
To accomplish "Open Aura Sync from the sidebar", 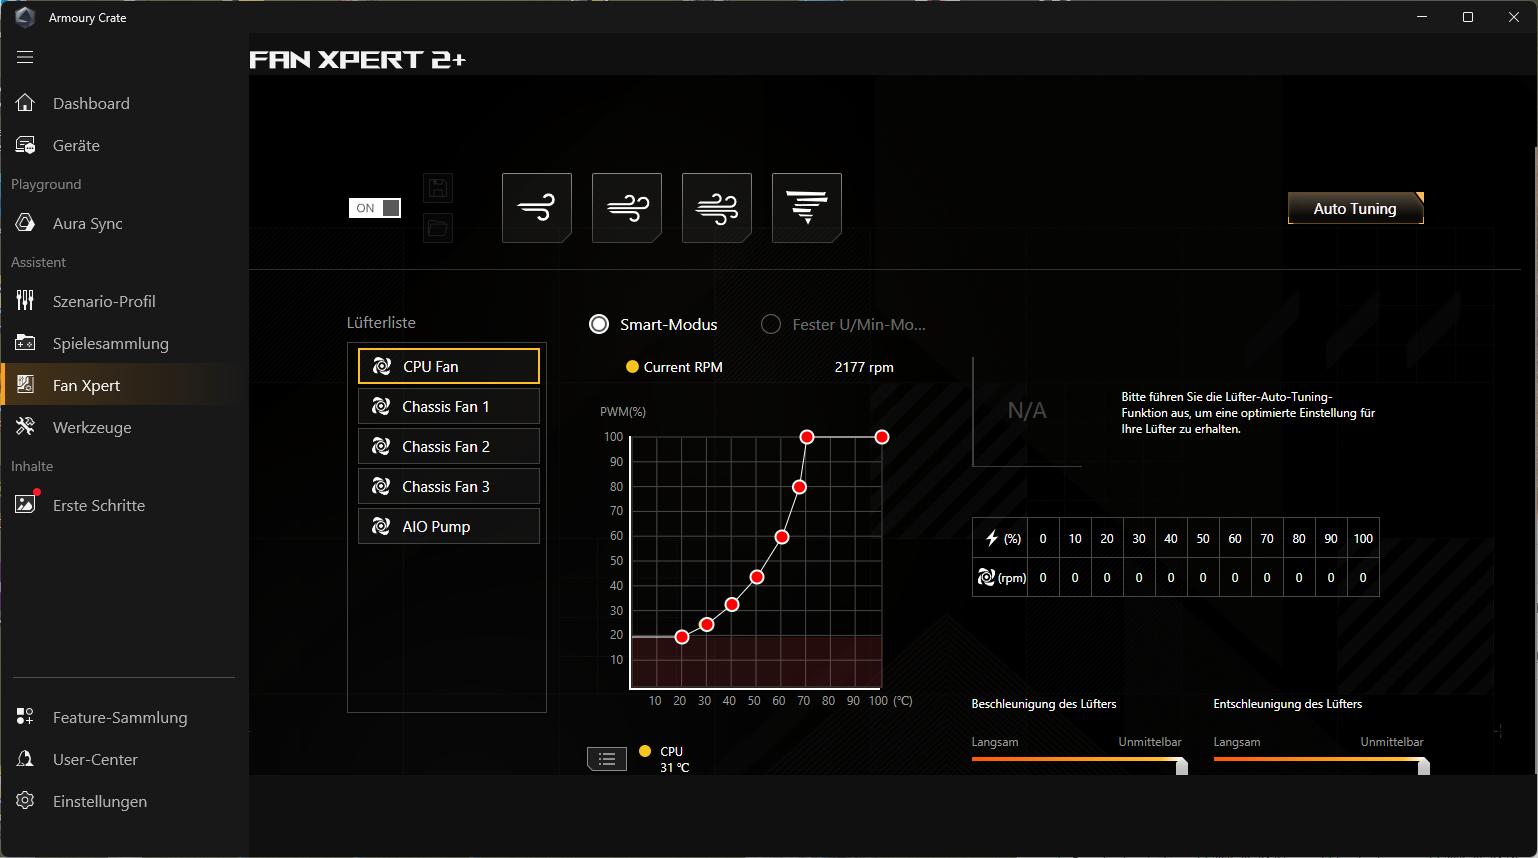I will [x=88, y=223].
